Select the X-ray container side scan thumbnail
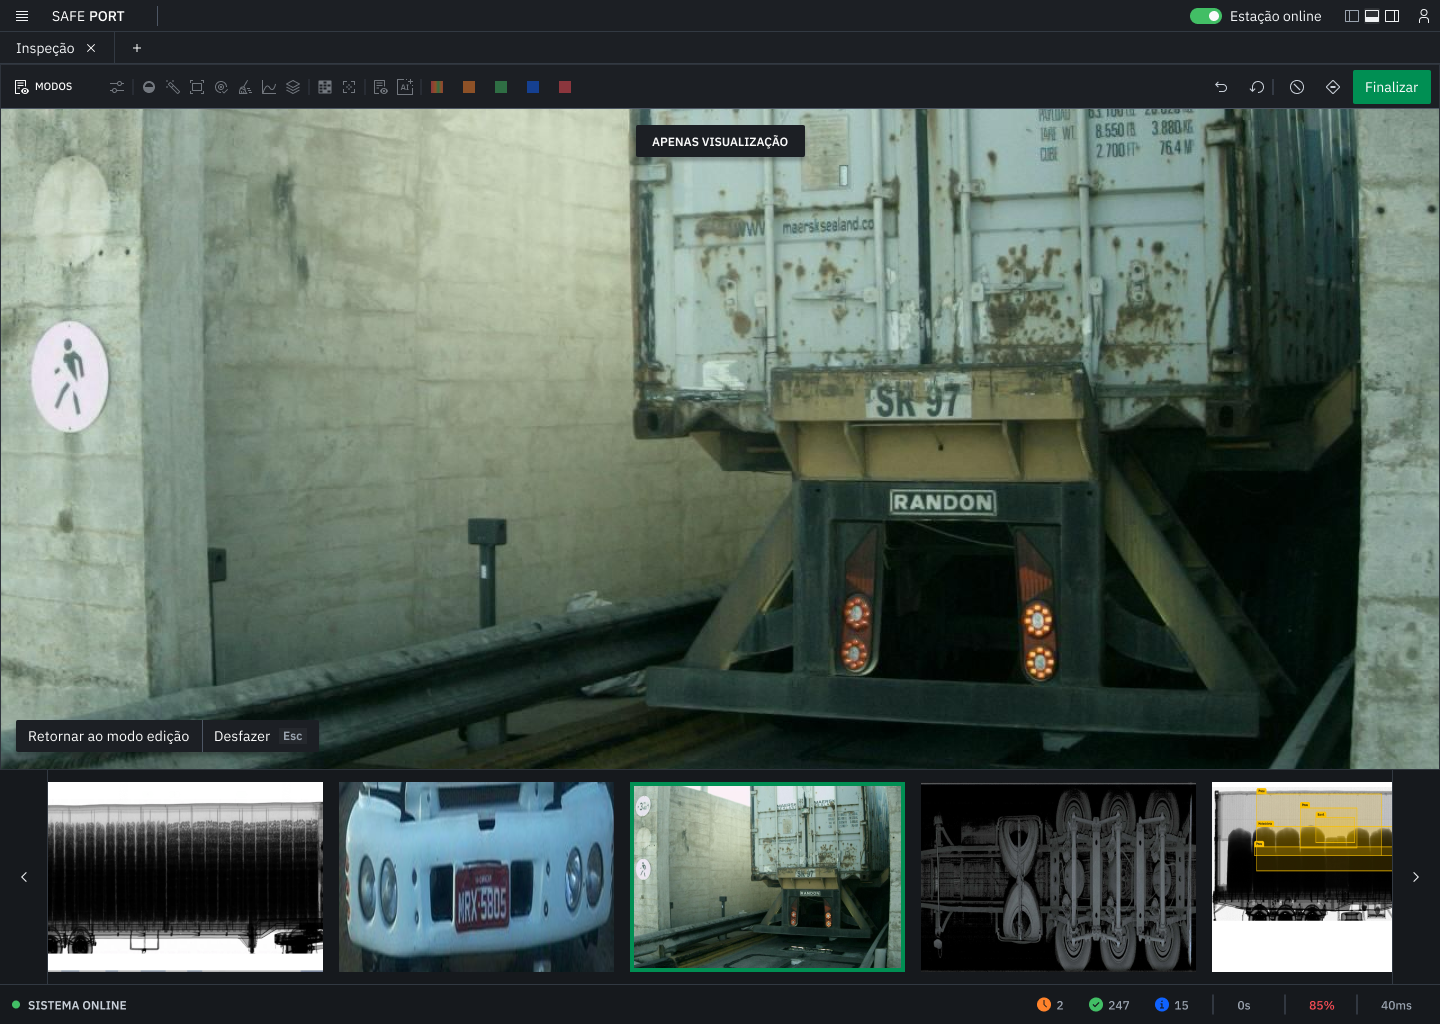Viewport: 1440px width, 1024px height. [185, 877]
